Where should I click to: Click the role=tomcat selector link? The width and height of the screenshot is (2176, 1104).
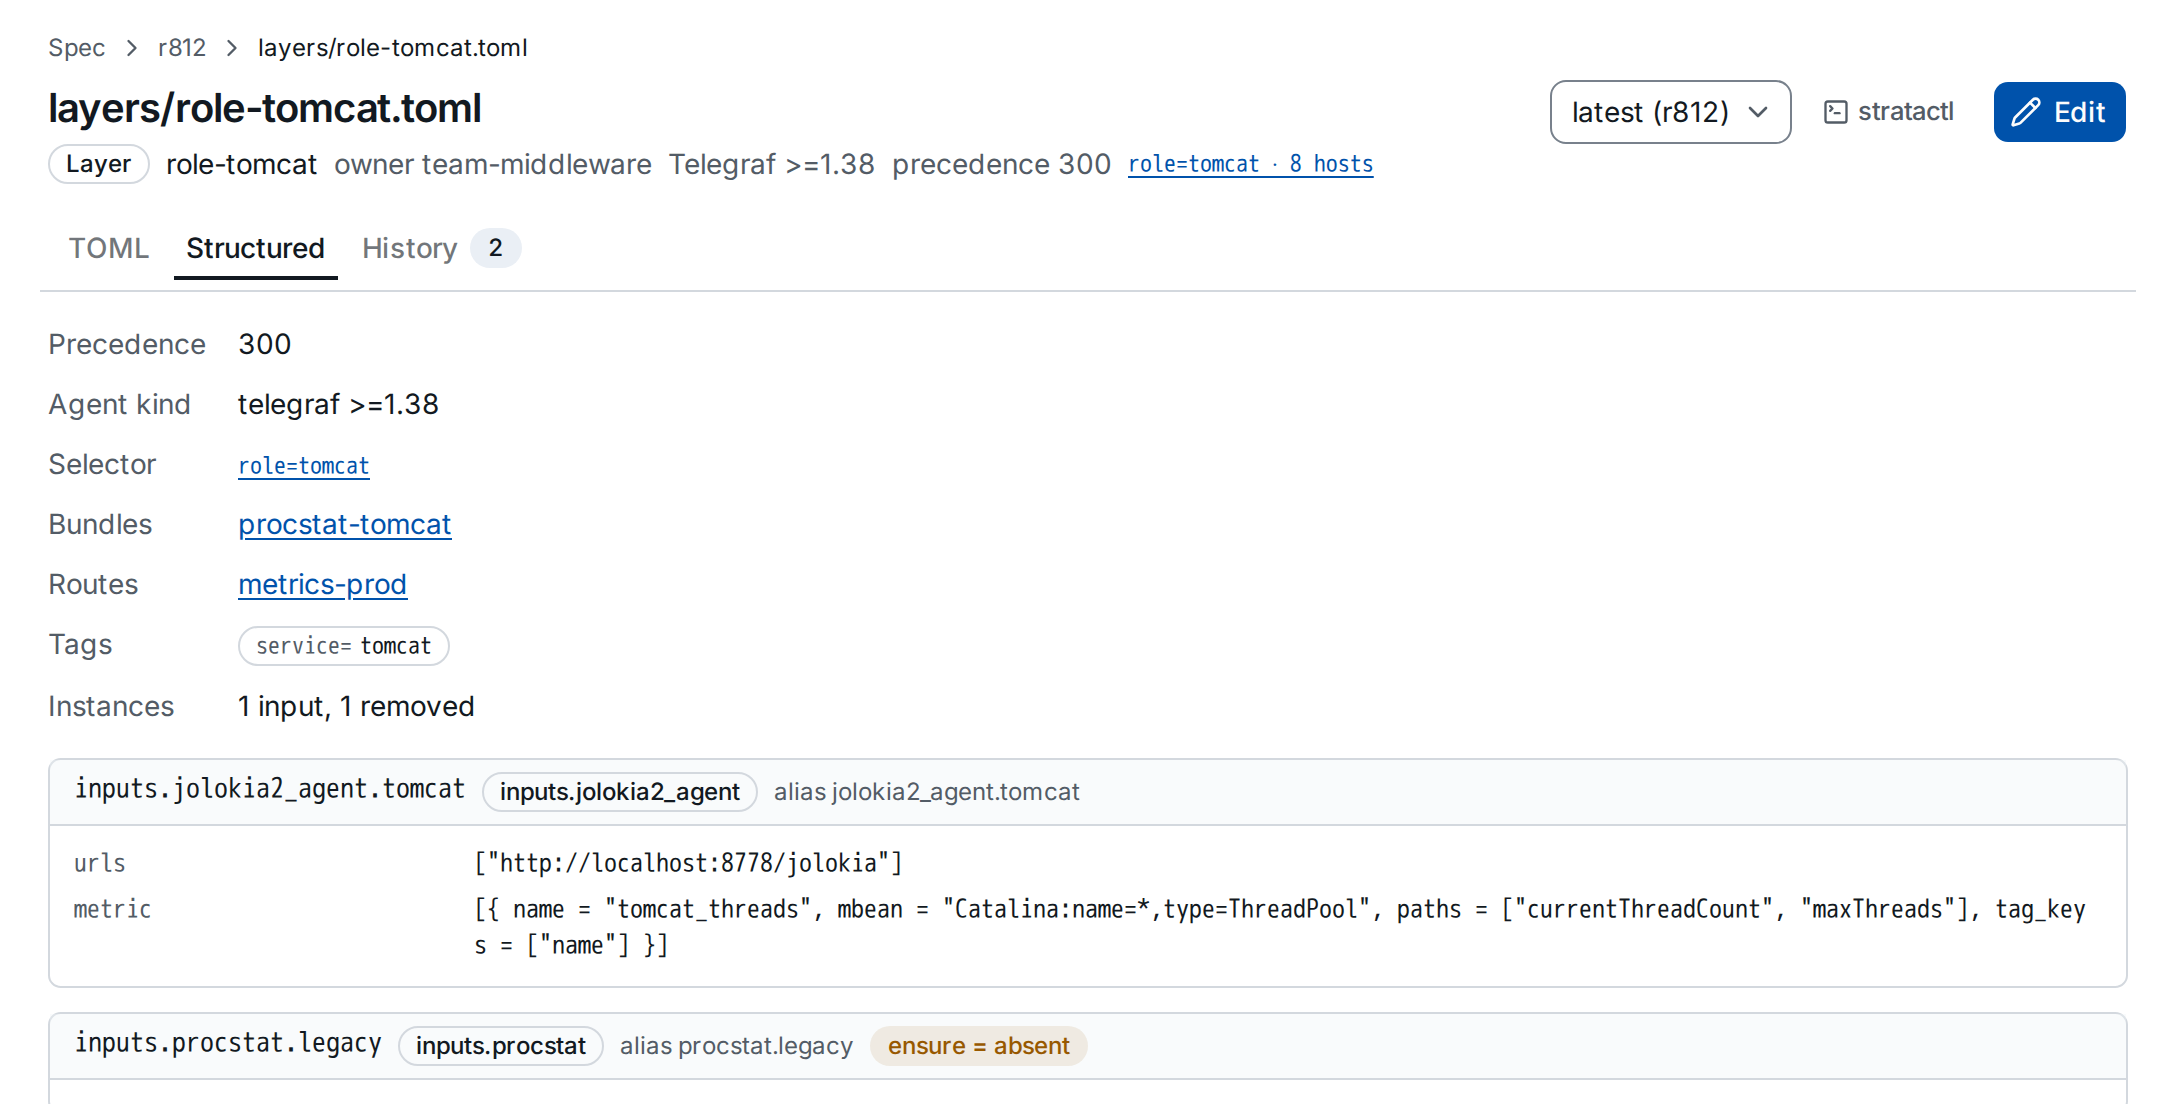[x=304, y=466]
